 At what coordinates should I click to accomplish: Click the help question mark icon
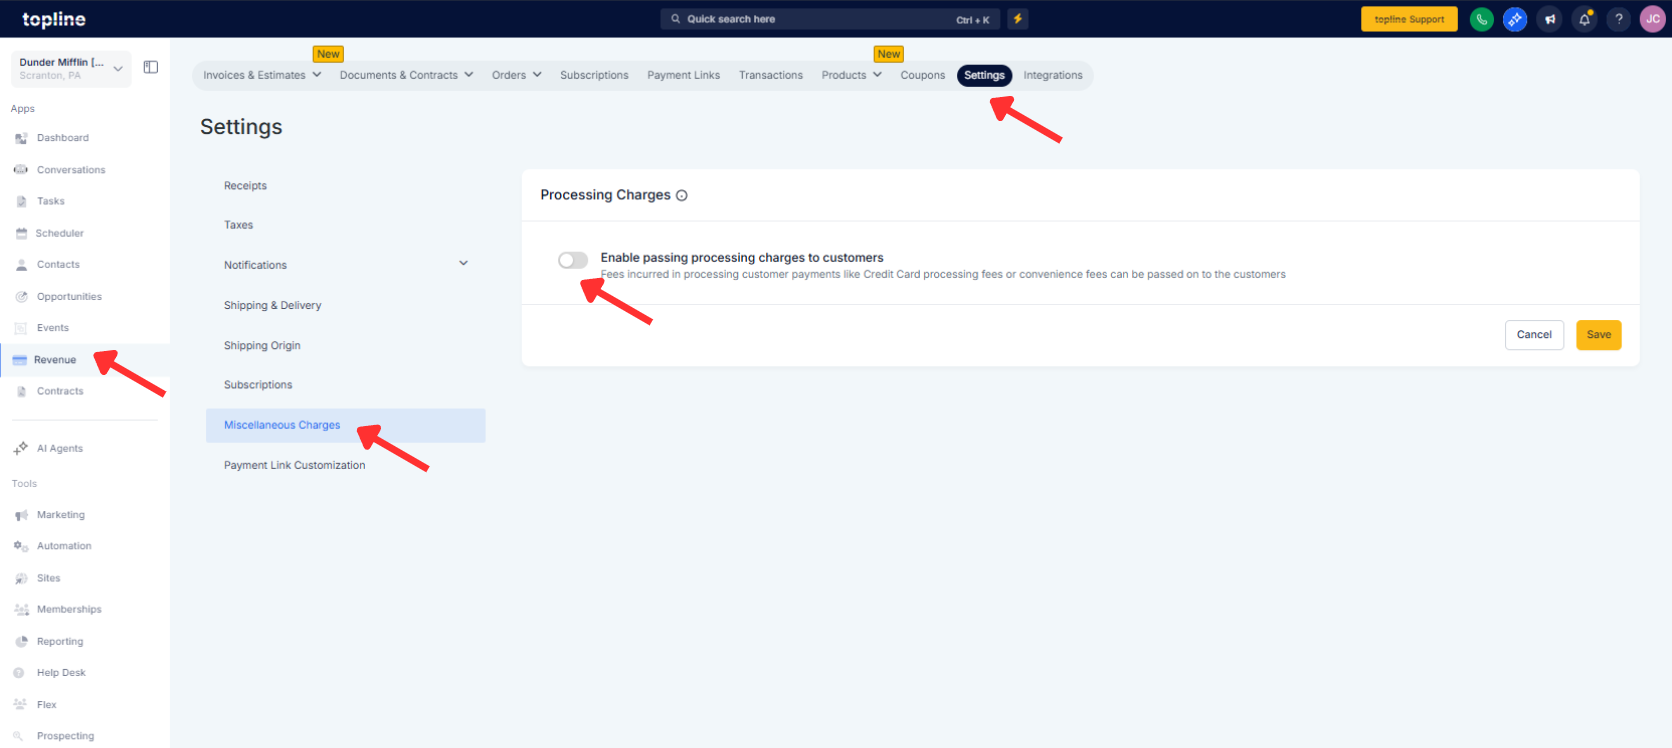click(1619, 19)
